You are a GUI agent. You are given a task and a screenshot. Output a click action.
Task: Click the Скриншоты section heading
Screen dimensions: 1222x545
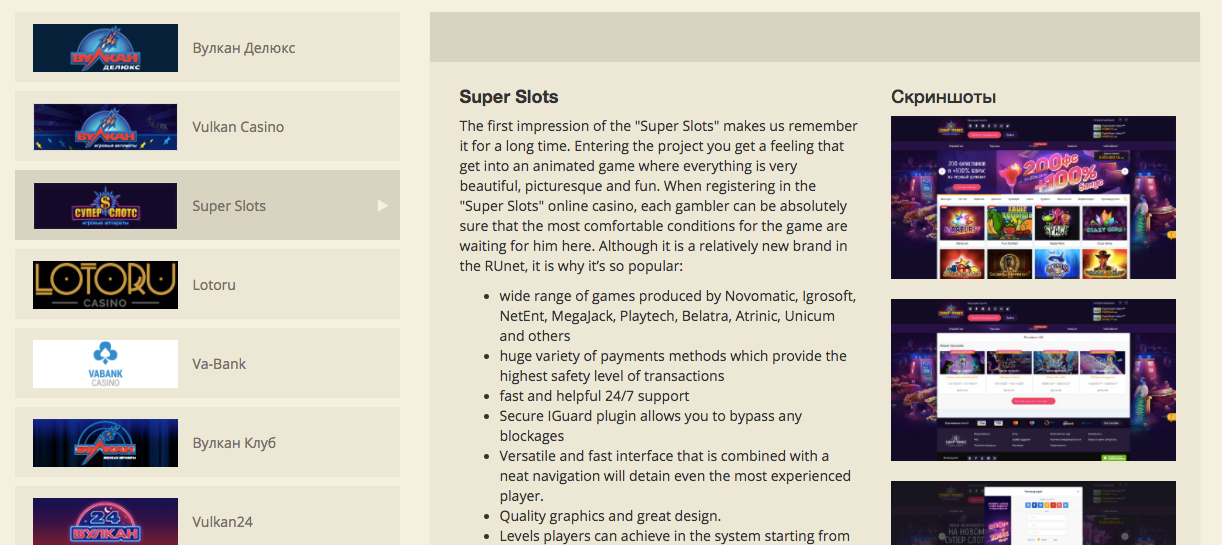click(x=943, y=97)
